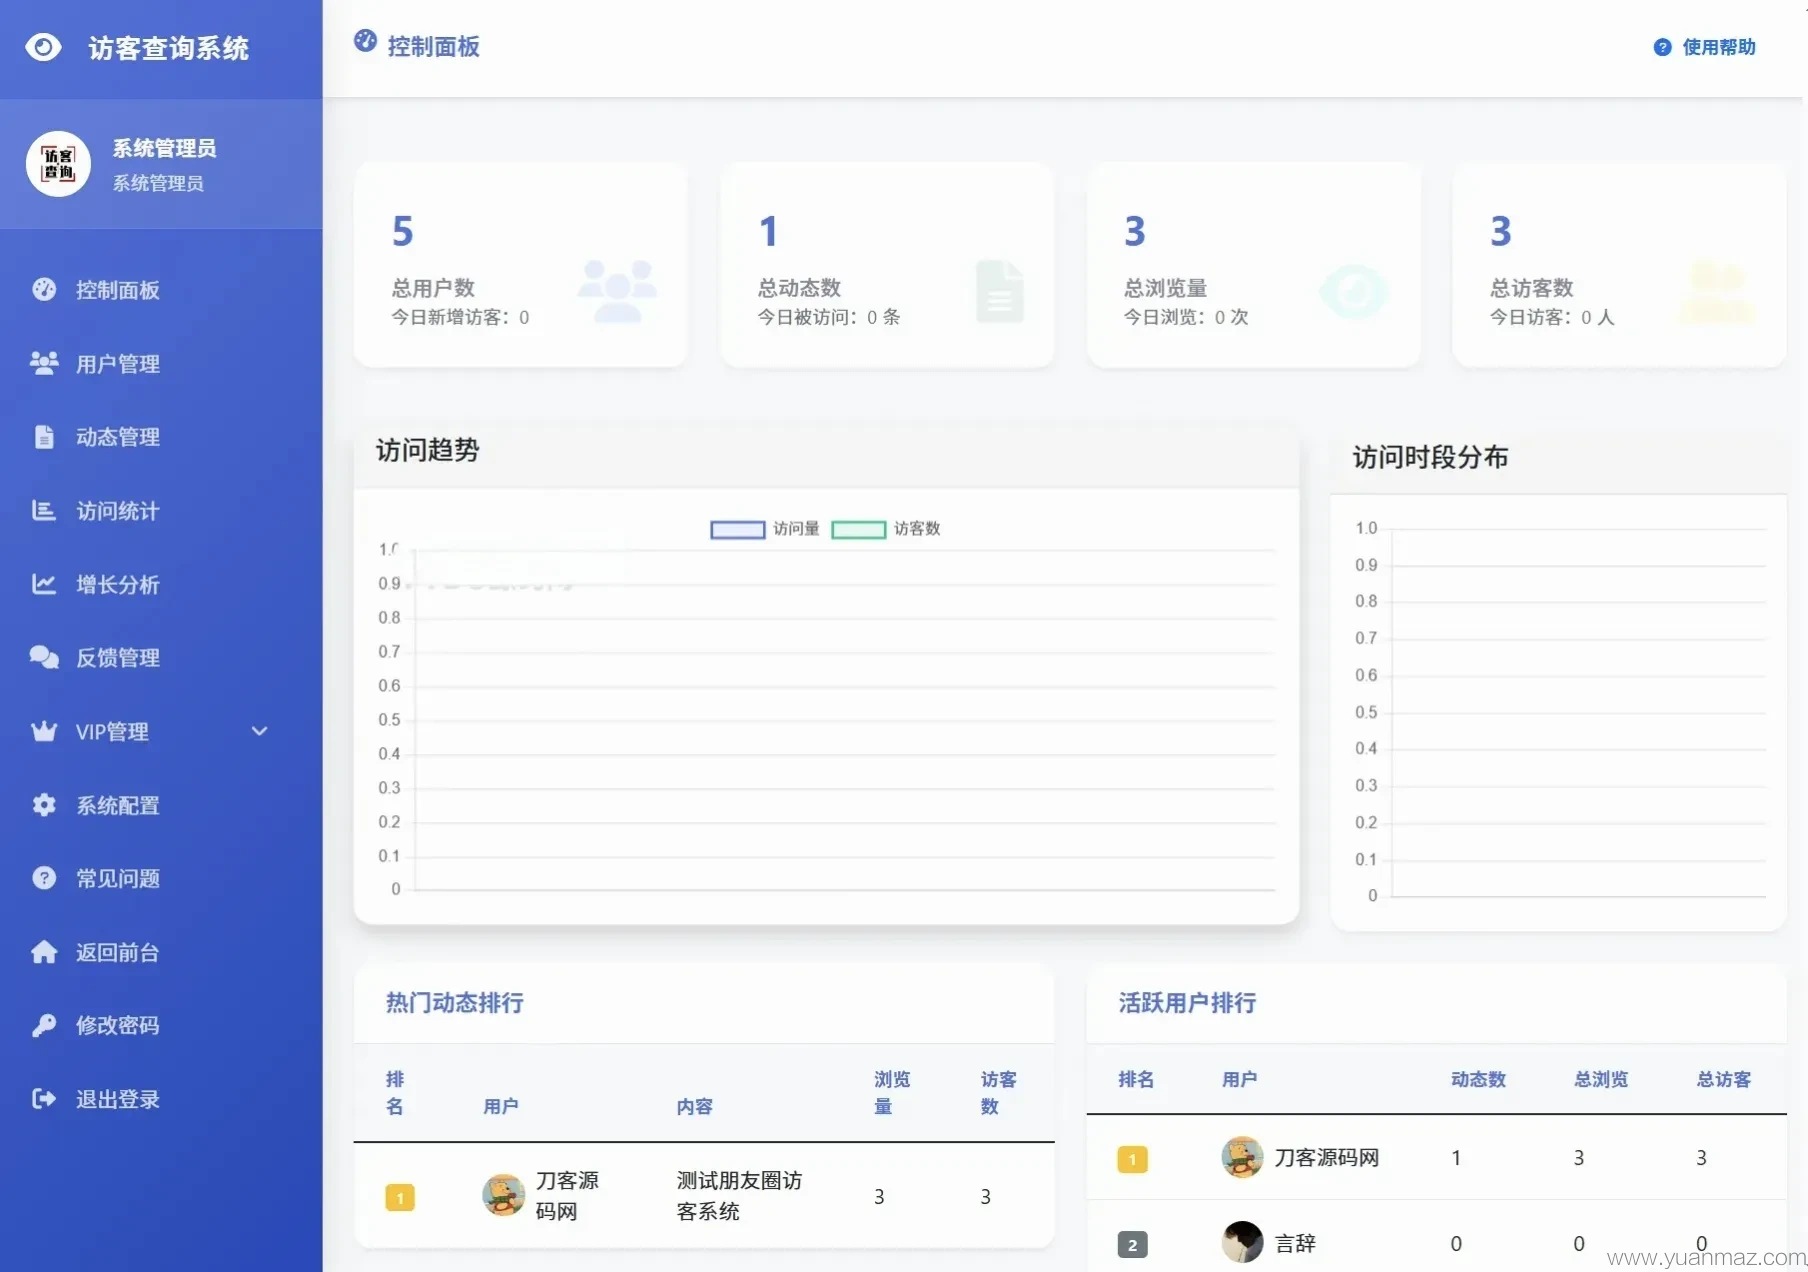The height and width of the screenshot is (1272, 1808).
Task: Click 测试朋友圈访客系统 content cell
Action: [x=739, y=1196]
